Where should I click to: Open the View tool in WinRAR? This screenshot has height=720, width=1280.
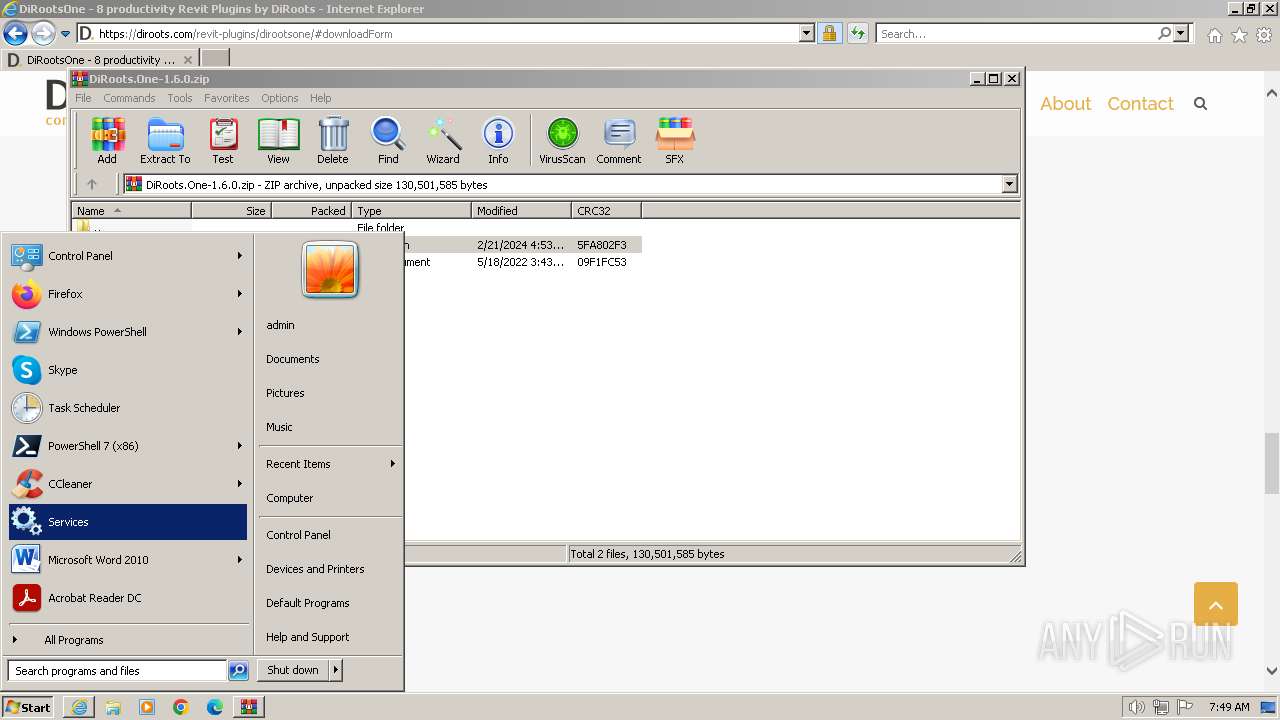(278, 140)
